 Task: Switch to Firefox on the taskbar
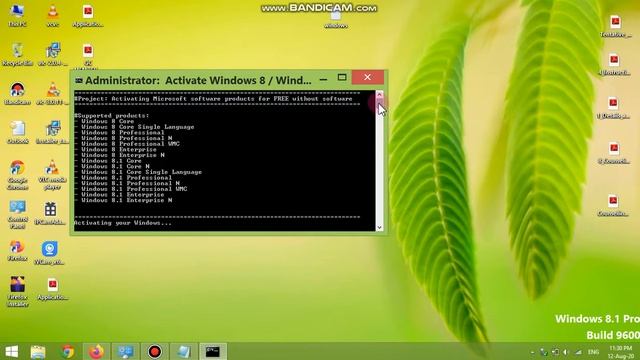(x=96, y=351)
